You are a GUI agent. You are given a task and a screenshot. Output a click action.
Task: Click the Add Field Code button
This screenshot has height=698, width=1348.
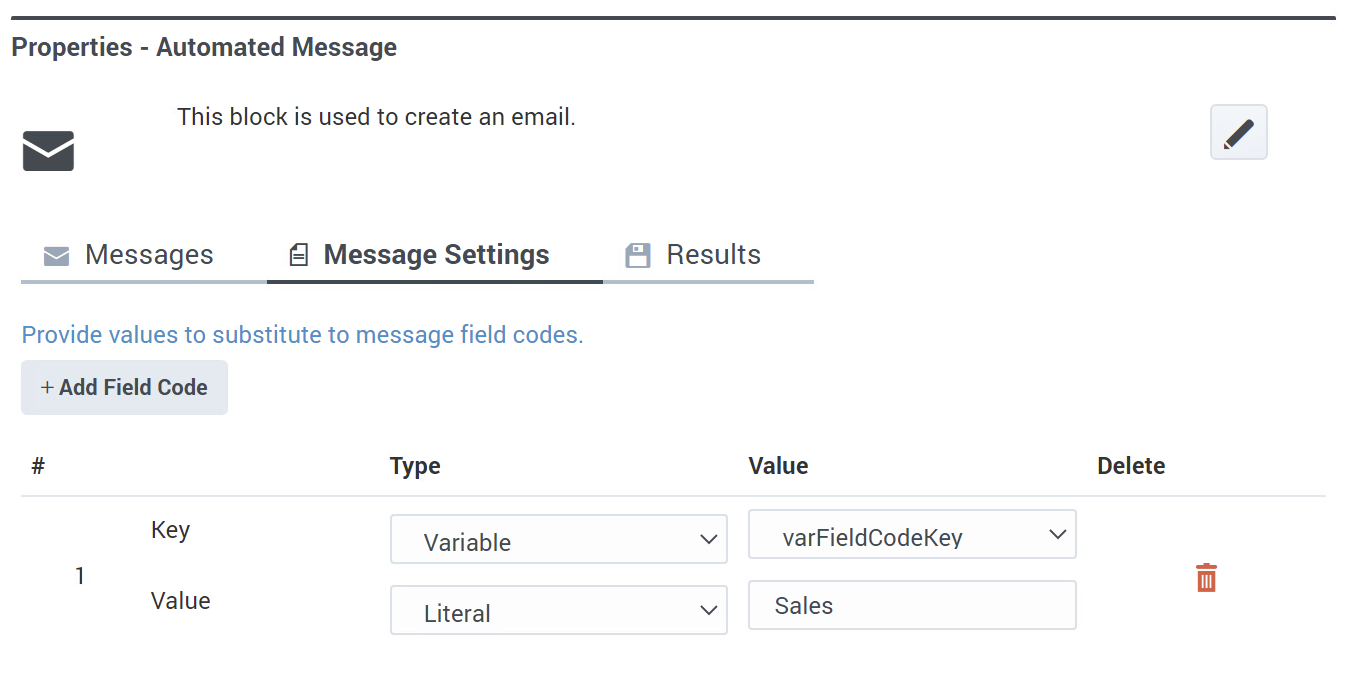(124, 387)
